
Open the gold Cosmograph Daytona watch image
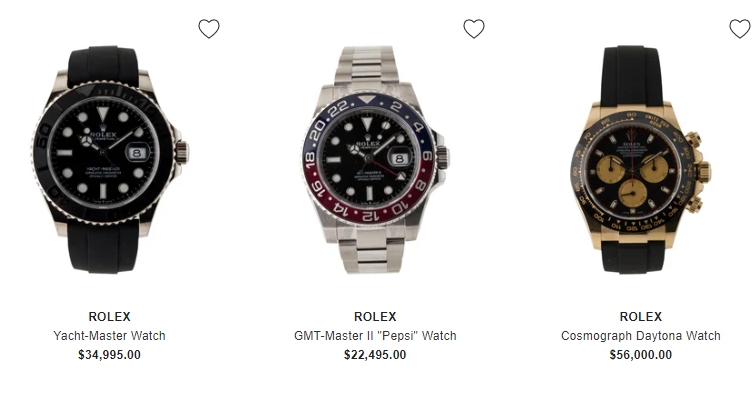point(639,160)
